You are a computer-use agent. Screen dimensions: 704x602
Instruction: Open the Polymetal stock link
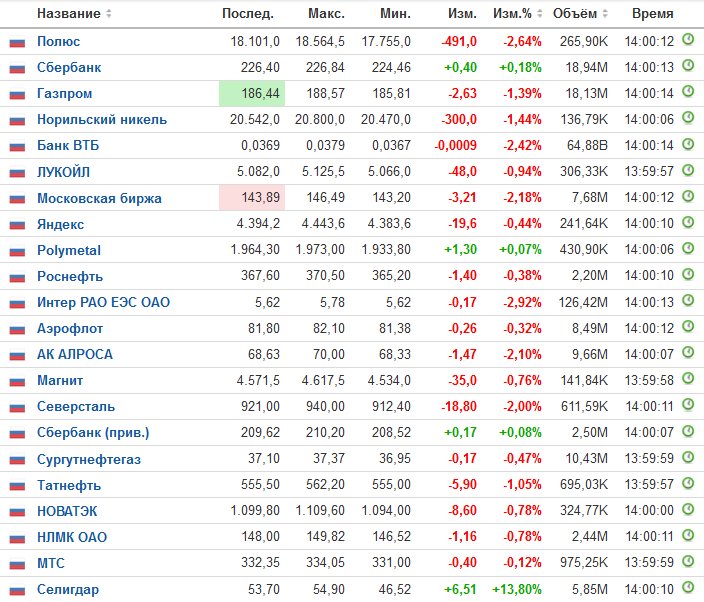69,250
